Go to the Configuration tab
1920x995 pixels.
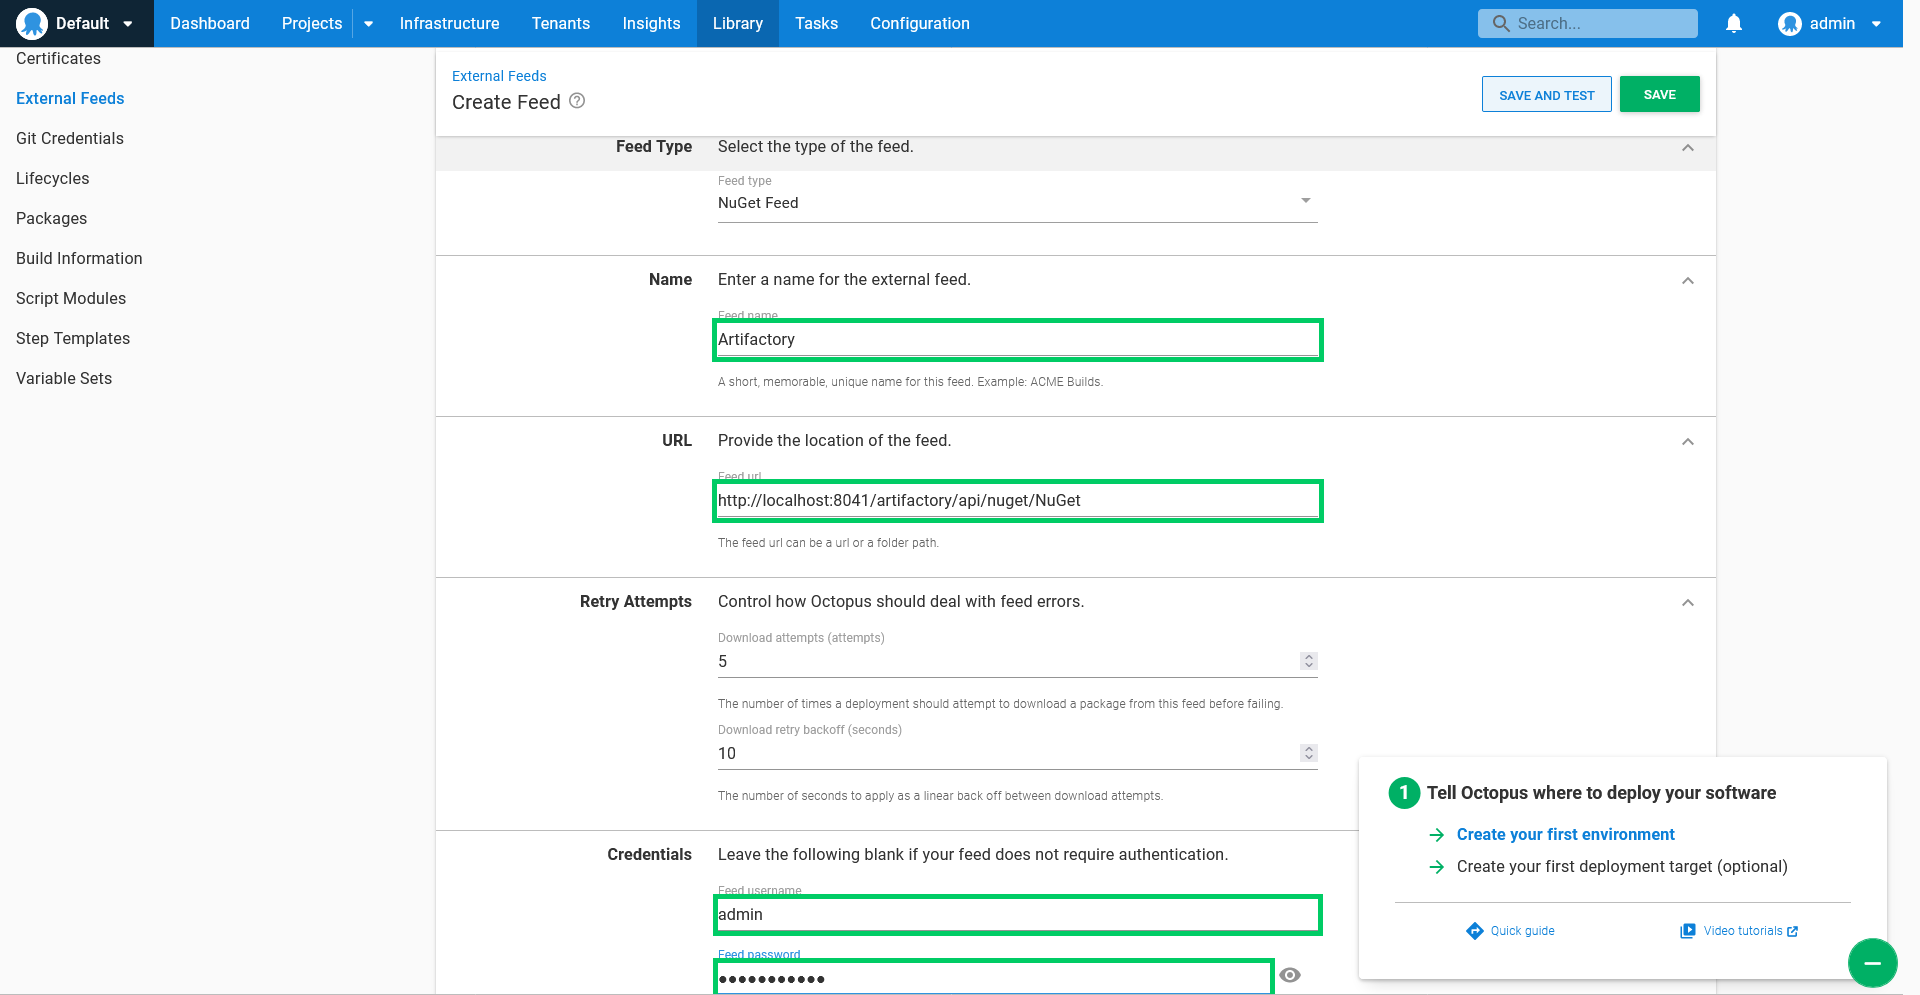tap(920, 23)
